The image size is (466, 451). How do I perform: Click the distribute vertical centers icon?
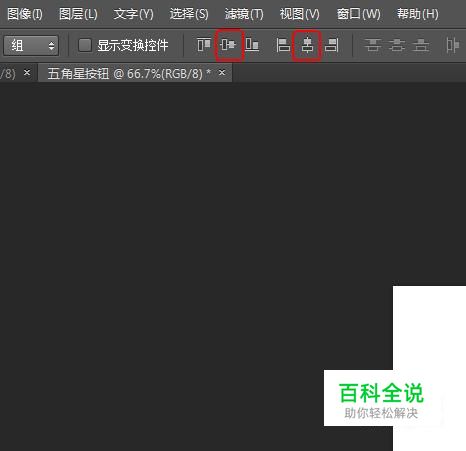coord(397,45)
